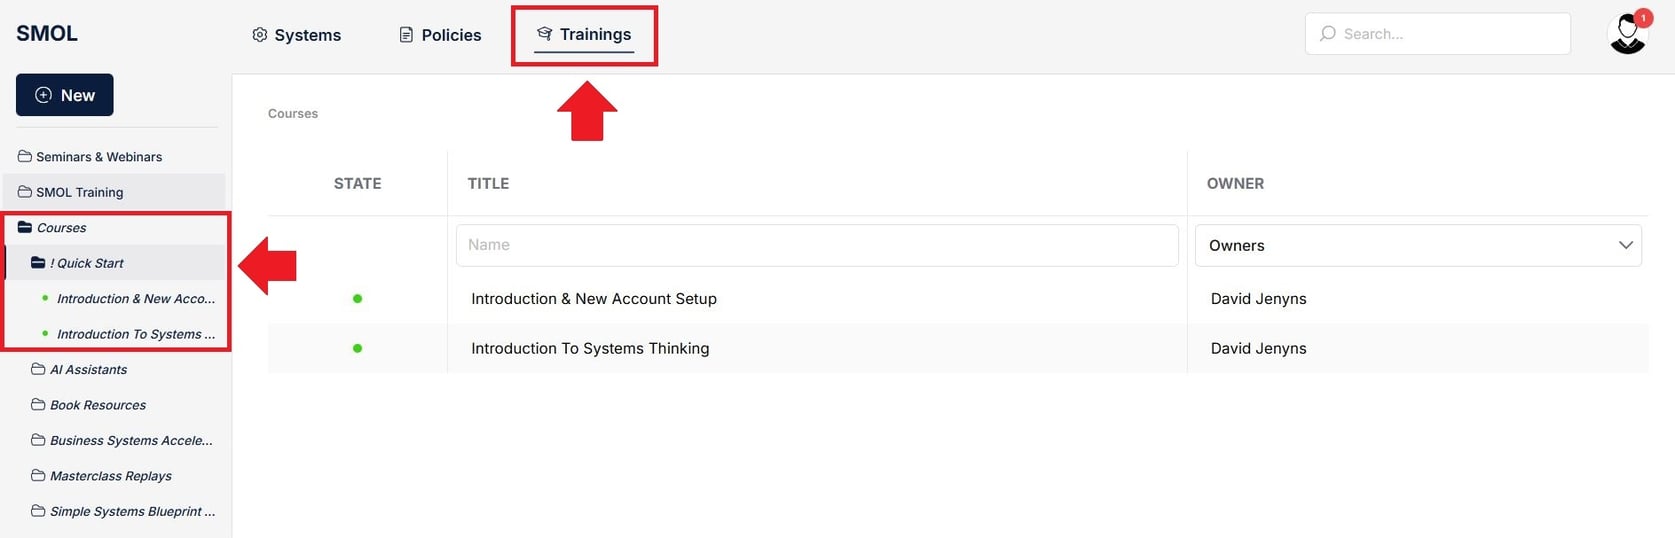Viewport: 1675px width, 538px height.
Task: Open sidebar item Introduction & New Acco...
Action: [135, 299]
